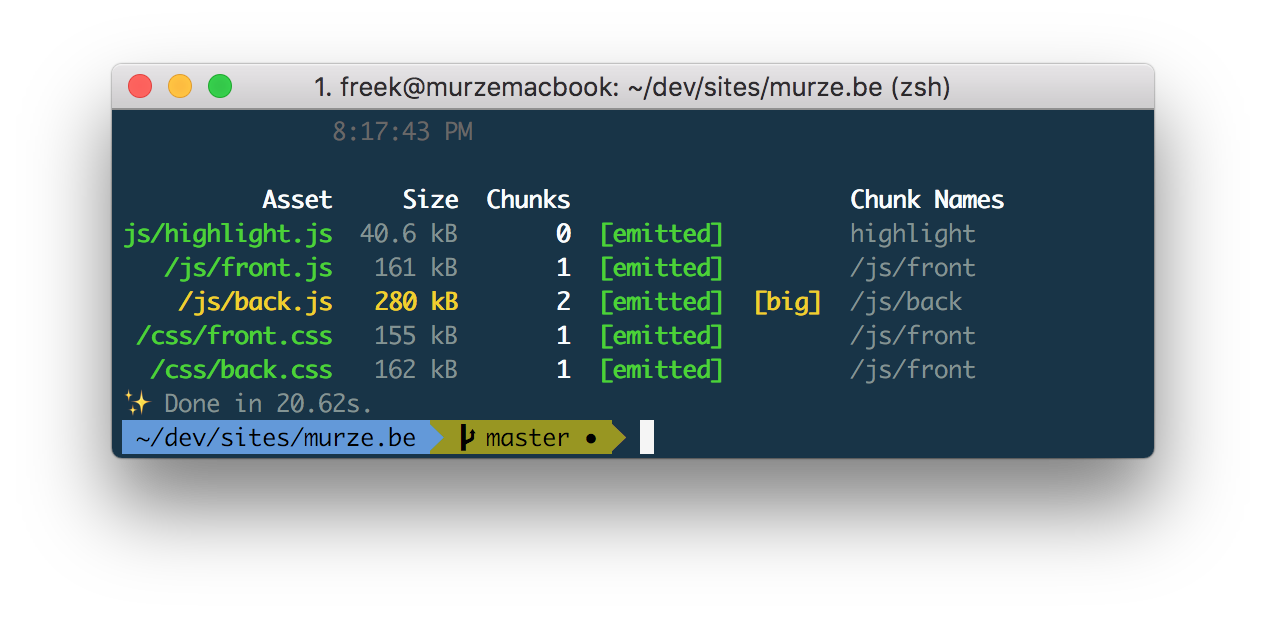Click the dirty-state dot after master
1266x618 pixels.
[591, 438]
